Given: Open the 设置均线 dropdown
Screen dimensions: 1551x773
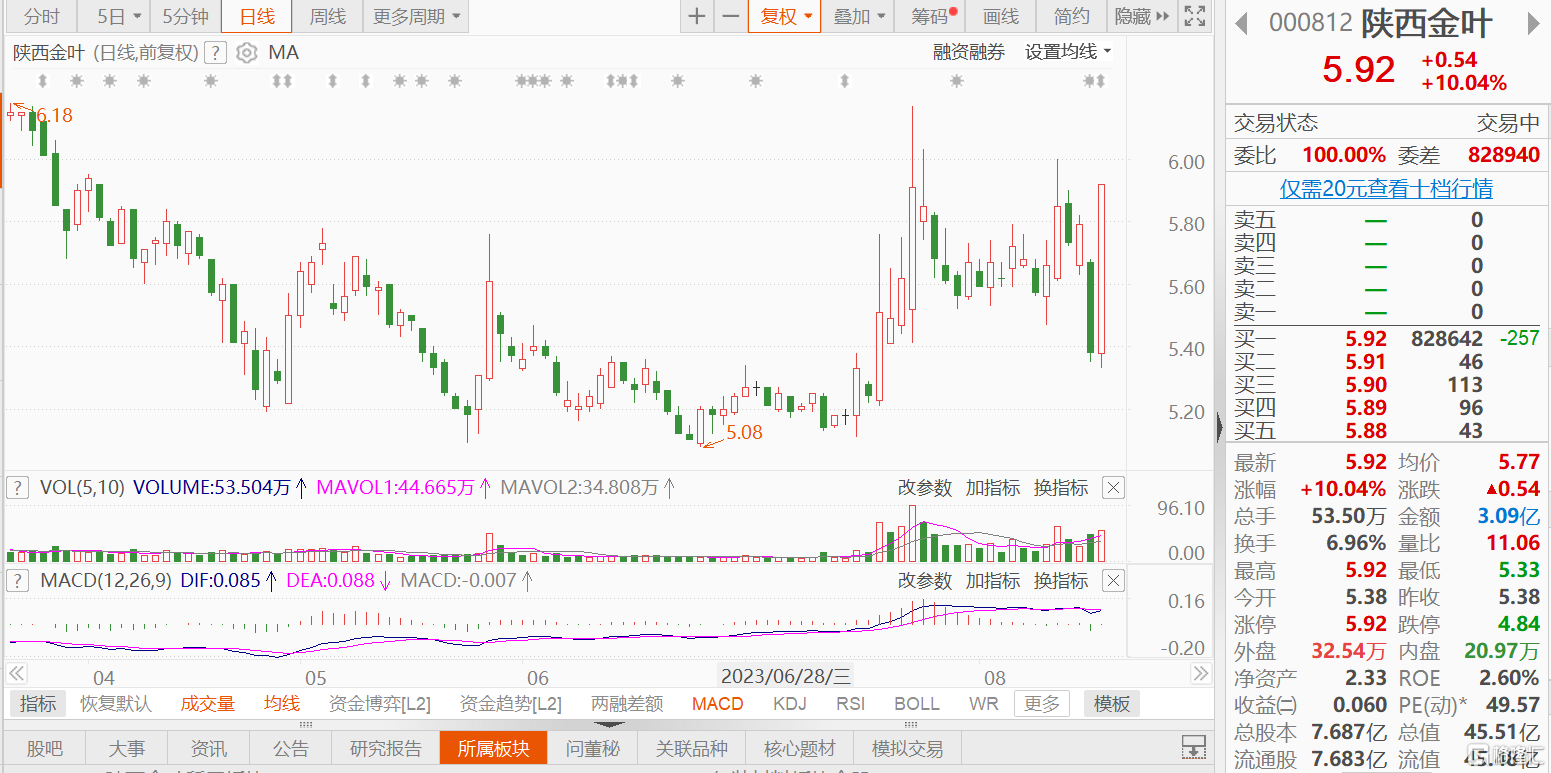Looking at the screenshot, I should pos(1068,52).
